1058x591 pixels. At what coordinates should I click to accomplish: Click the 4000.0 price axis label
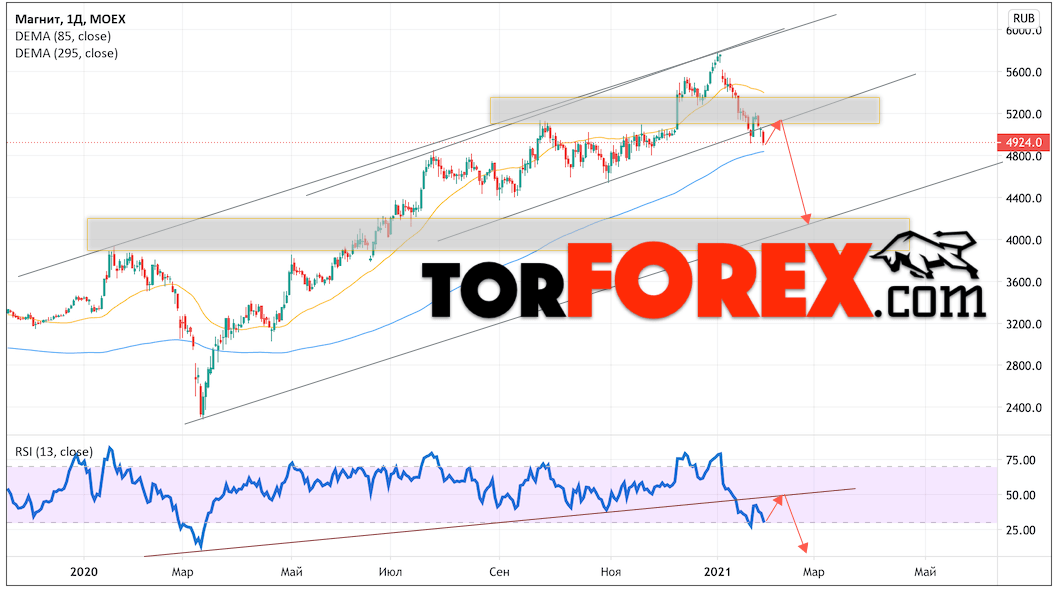pos(1024,240)
